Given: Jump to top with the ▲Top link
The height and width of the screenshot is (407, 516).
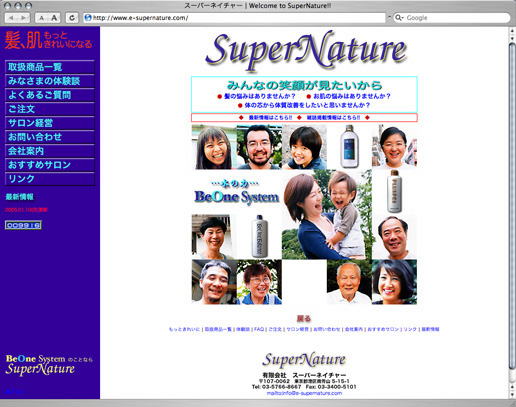Looking at the screenshot, I should (14, 391).
